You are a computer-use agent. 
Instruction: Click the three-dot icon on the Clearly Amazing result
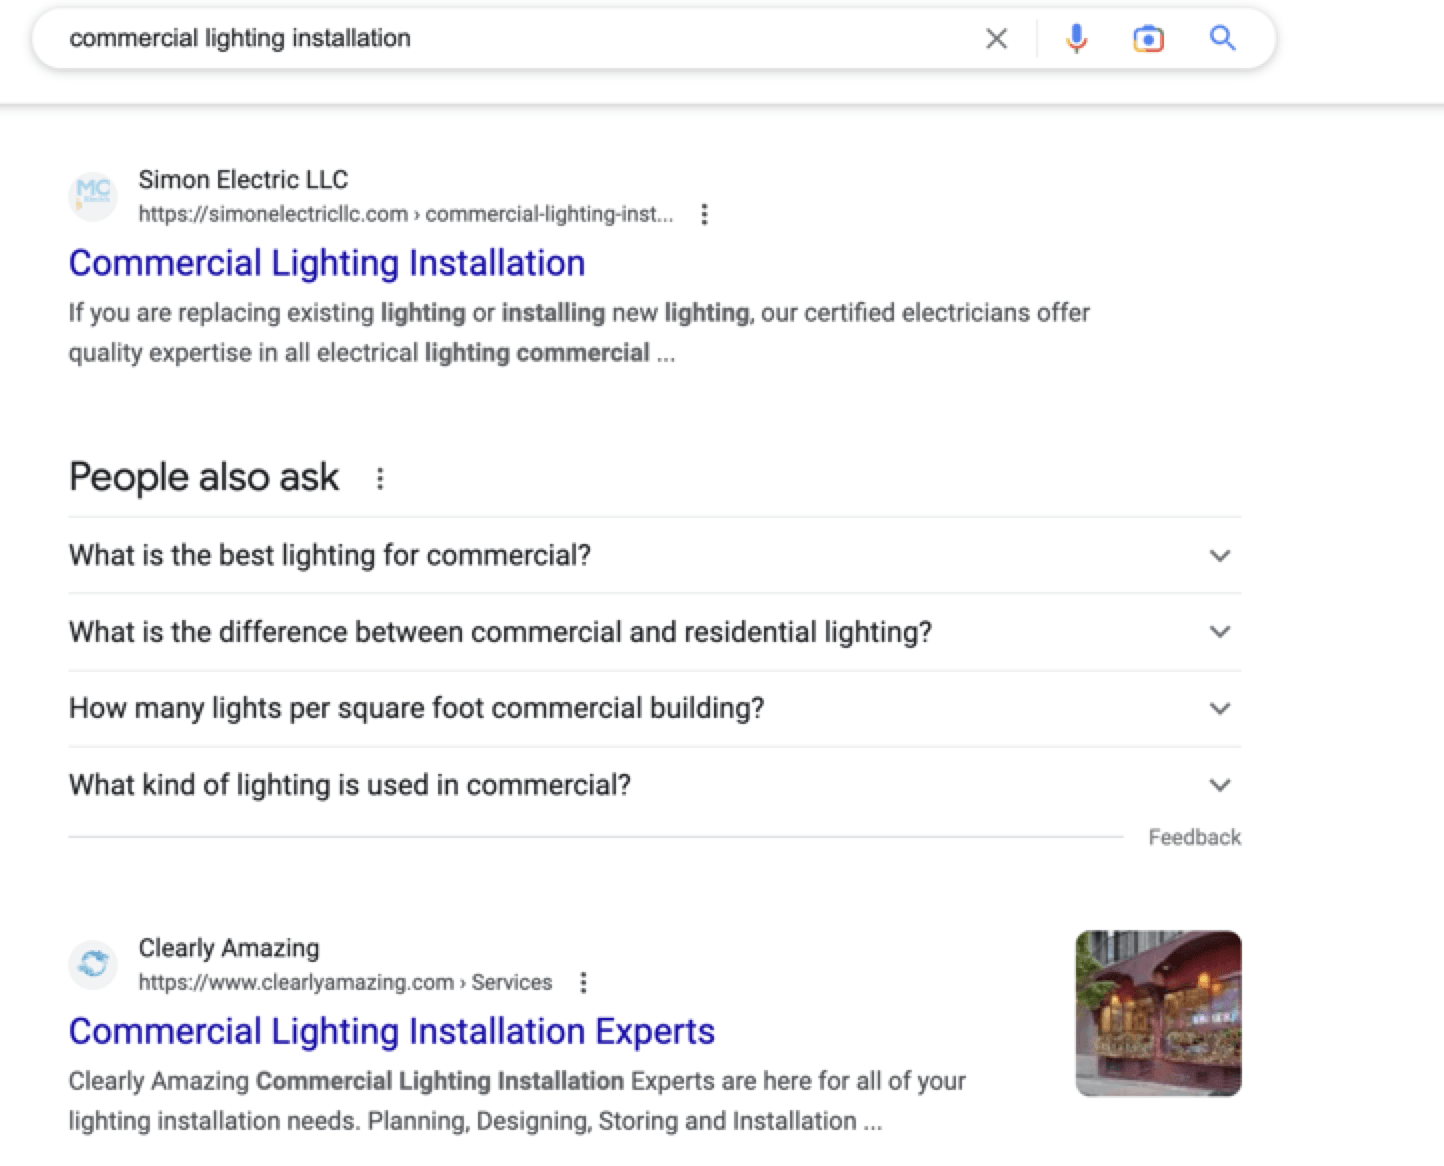[583, 983]
